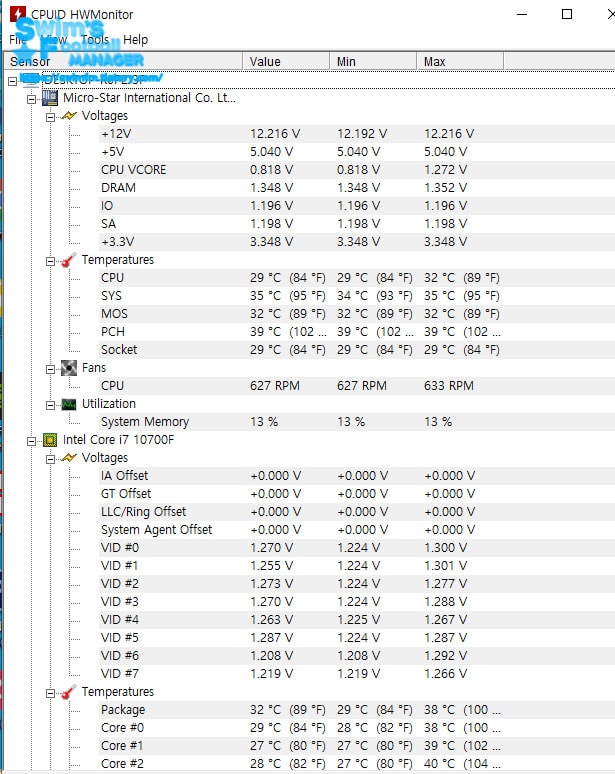Collapse the Fans group
Image resolution: width=615 pixels, height=774 pixels.
coord(50,369)
